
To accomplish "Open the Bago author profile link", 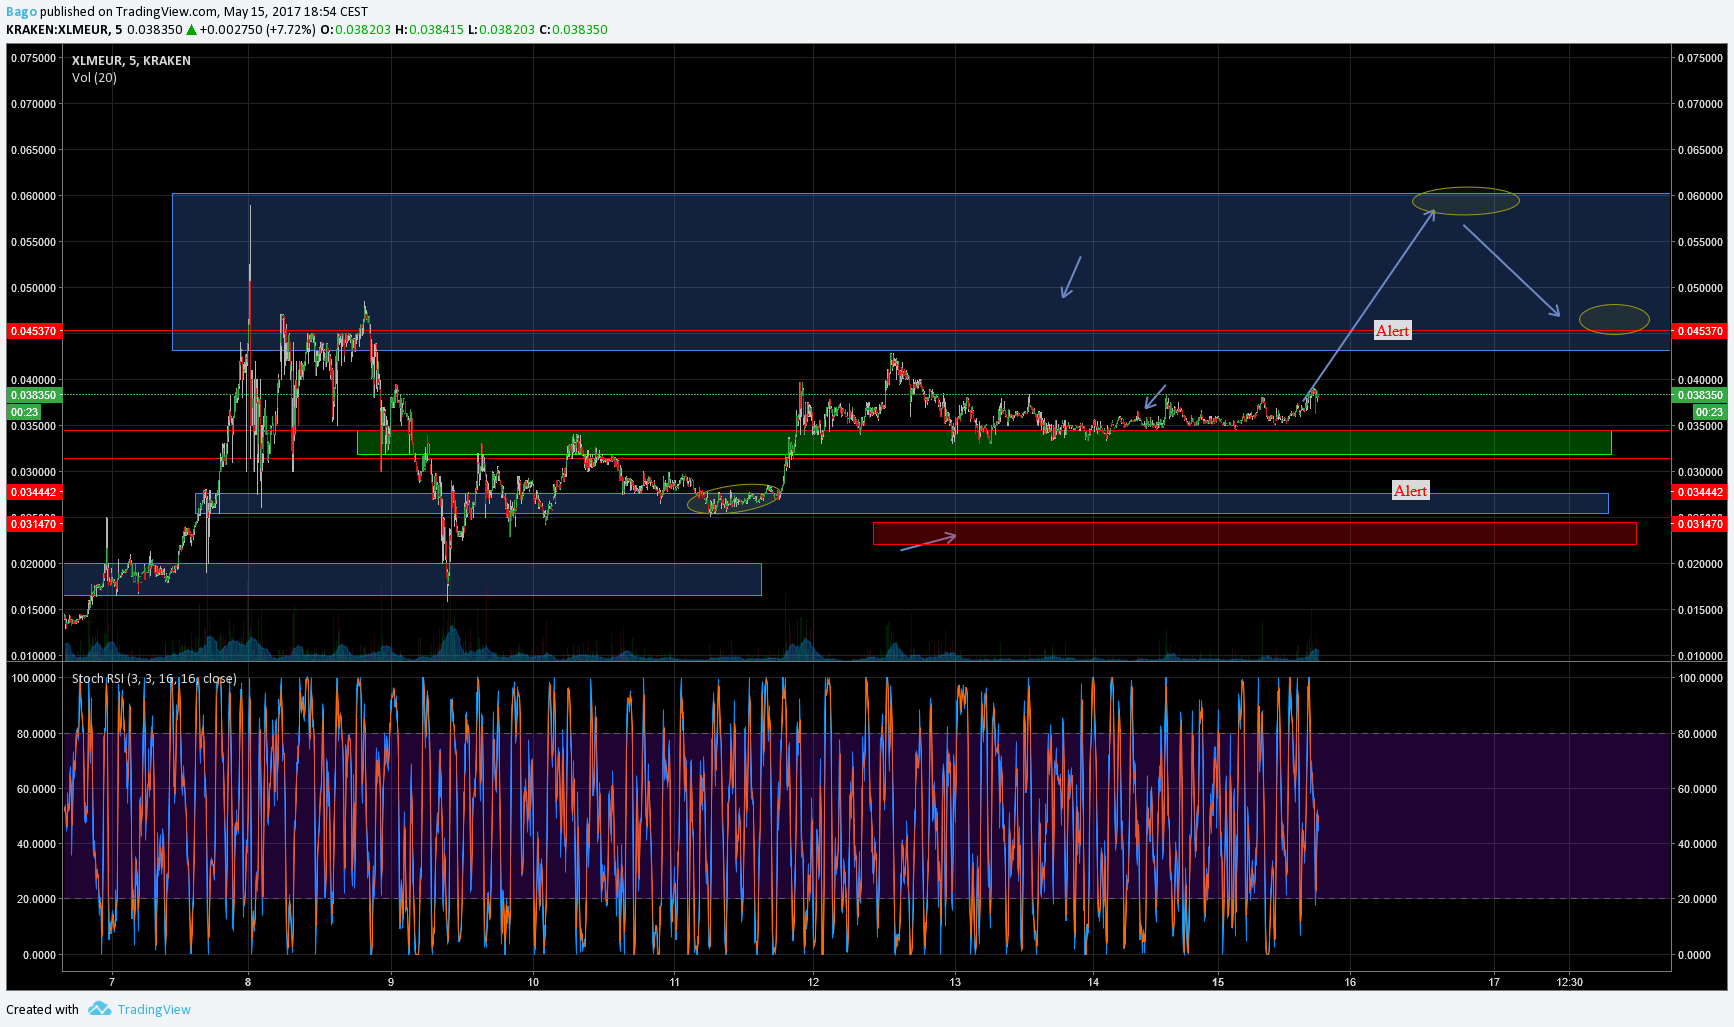I will (x=22, y=12).
